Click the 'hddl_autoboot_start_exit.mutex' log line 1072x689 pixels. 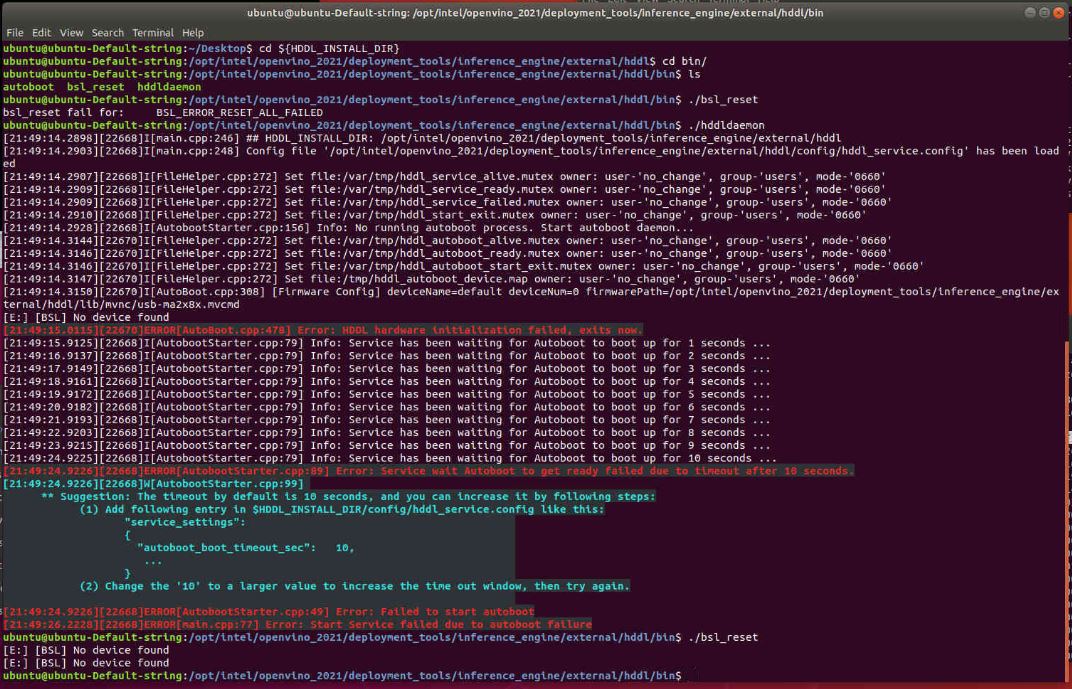(464, 266)
